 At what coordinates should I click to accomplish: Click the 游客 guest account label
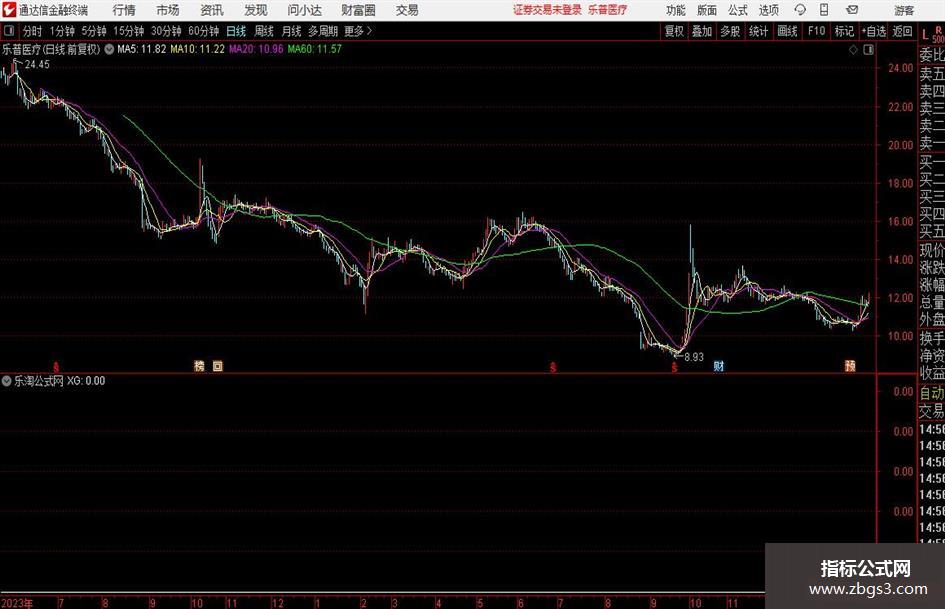904,10
